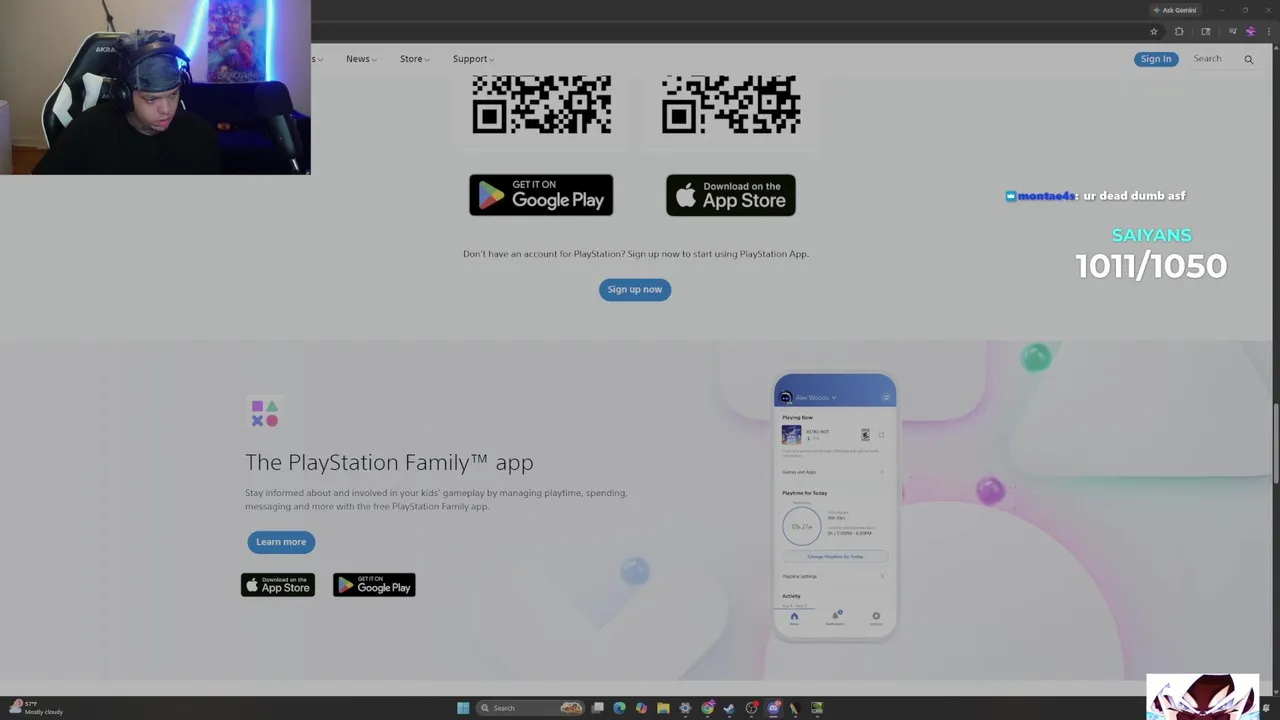The image size is (1280, 720).
Task: Open the tab search icon in the browser toolbar
Action: point(1206,31)
